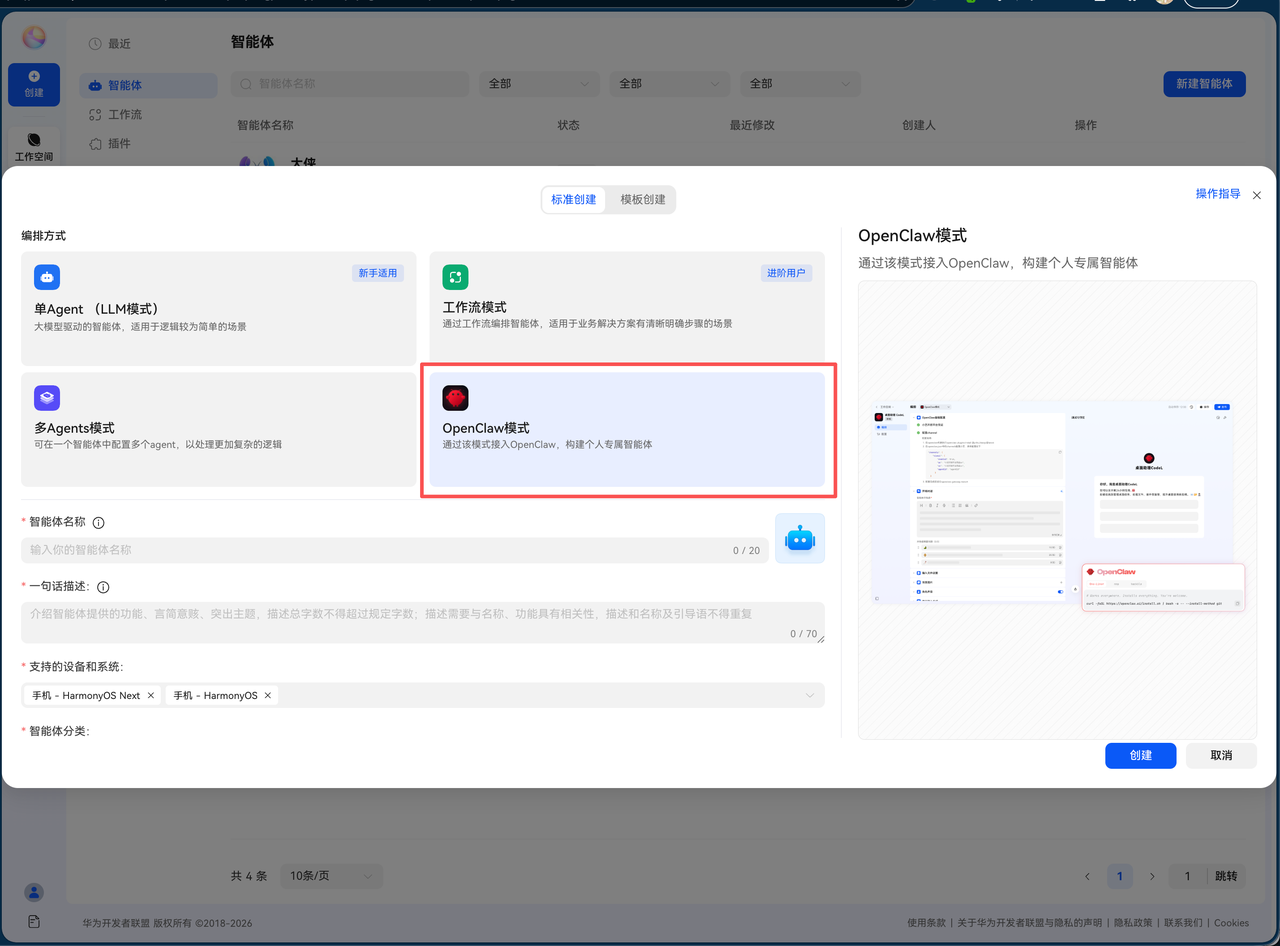This screenshot has height=946, width=1280.
Task: Click the info icon next to 一句话描述
Action: pyautogui.click(x=103, y=587)
